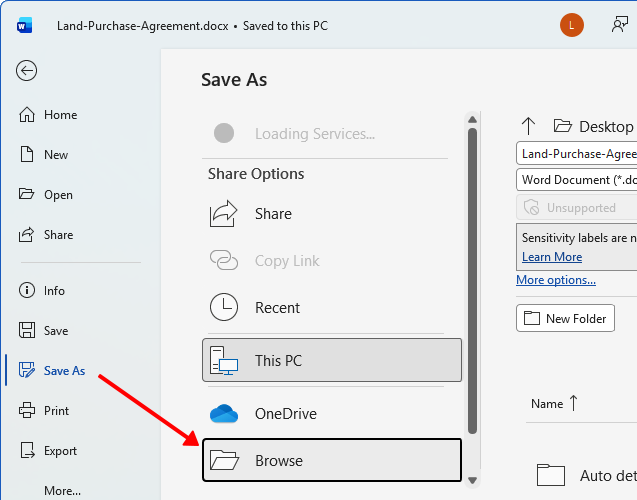
Task: Click the New blank page icon
Action: pyautogui.click(x=27, y=154)
